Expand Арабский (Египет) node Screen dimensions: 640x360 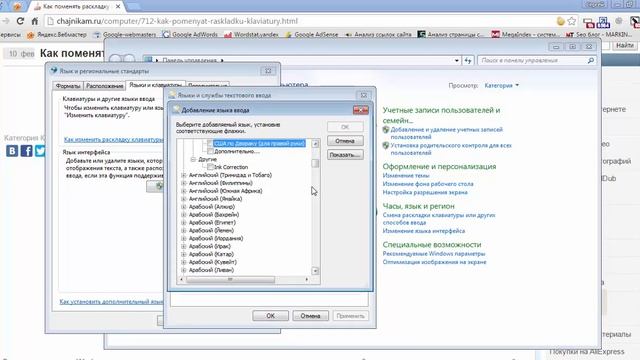coord(184,222)
